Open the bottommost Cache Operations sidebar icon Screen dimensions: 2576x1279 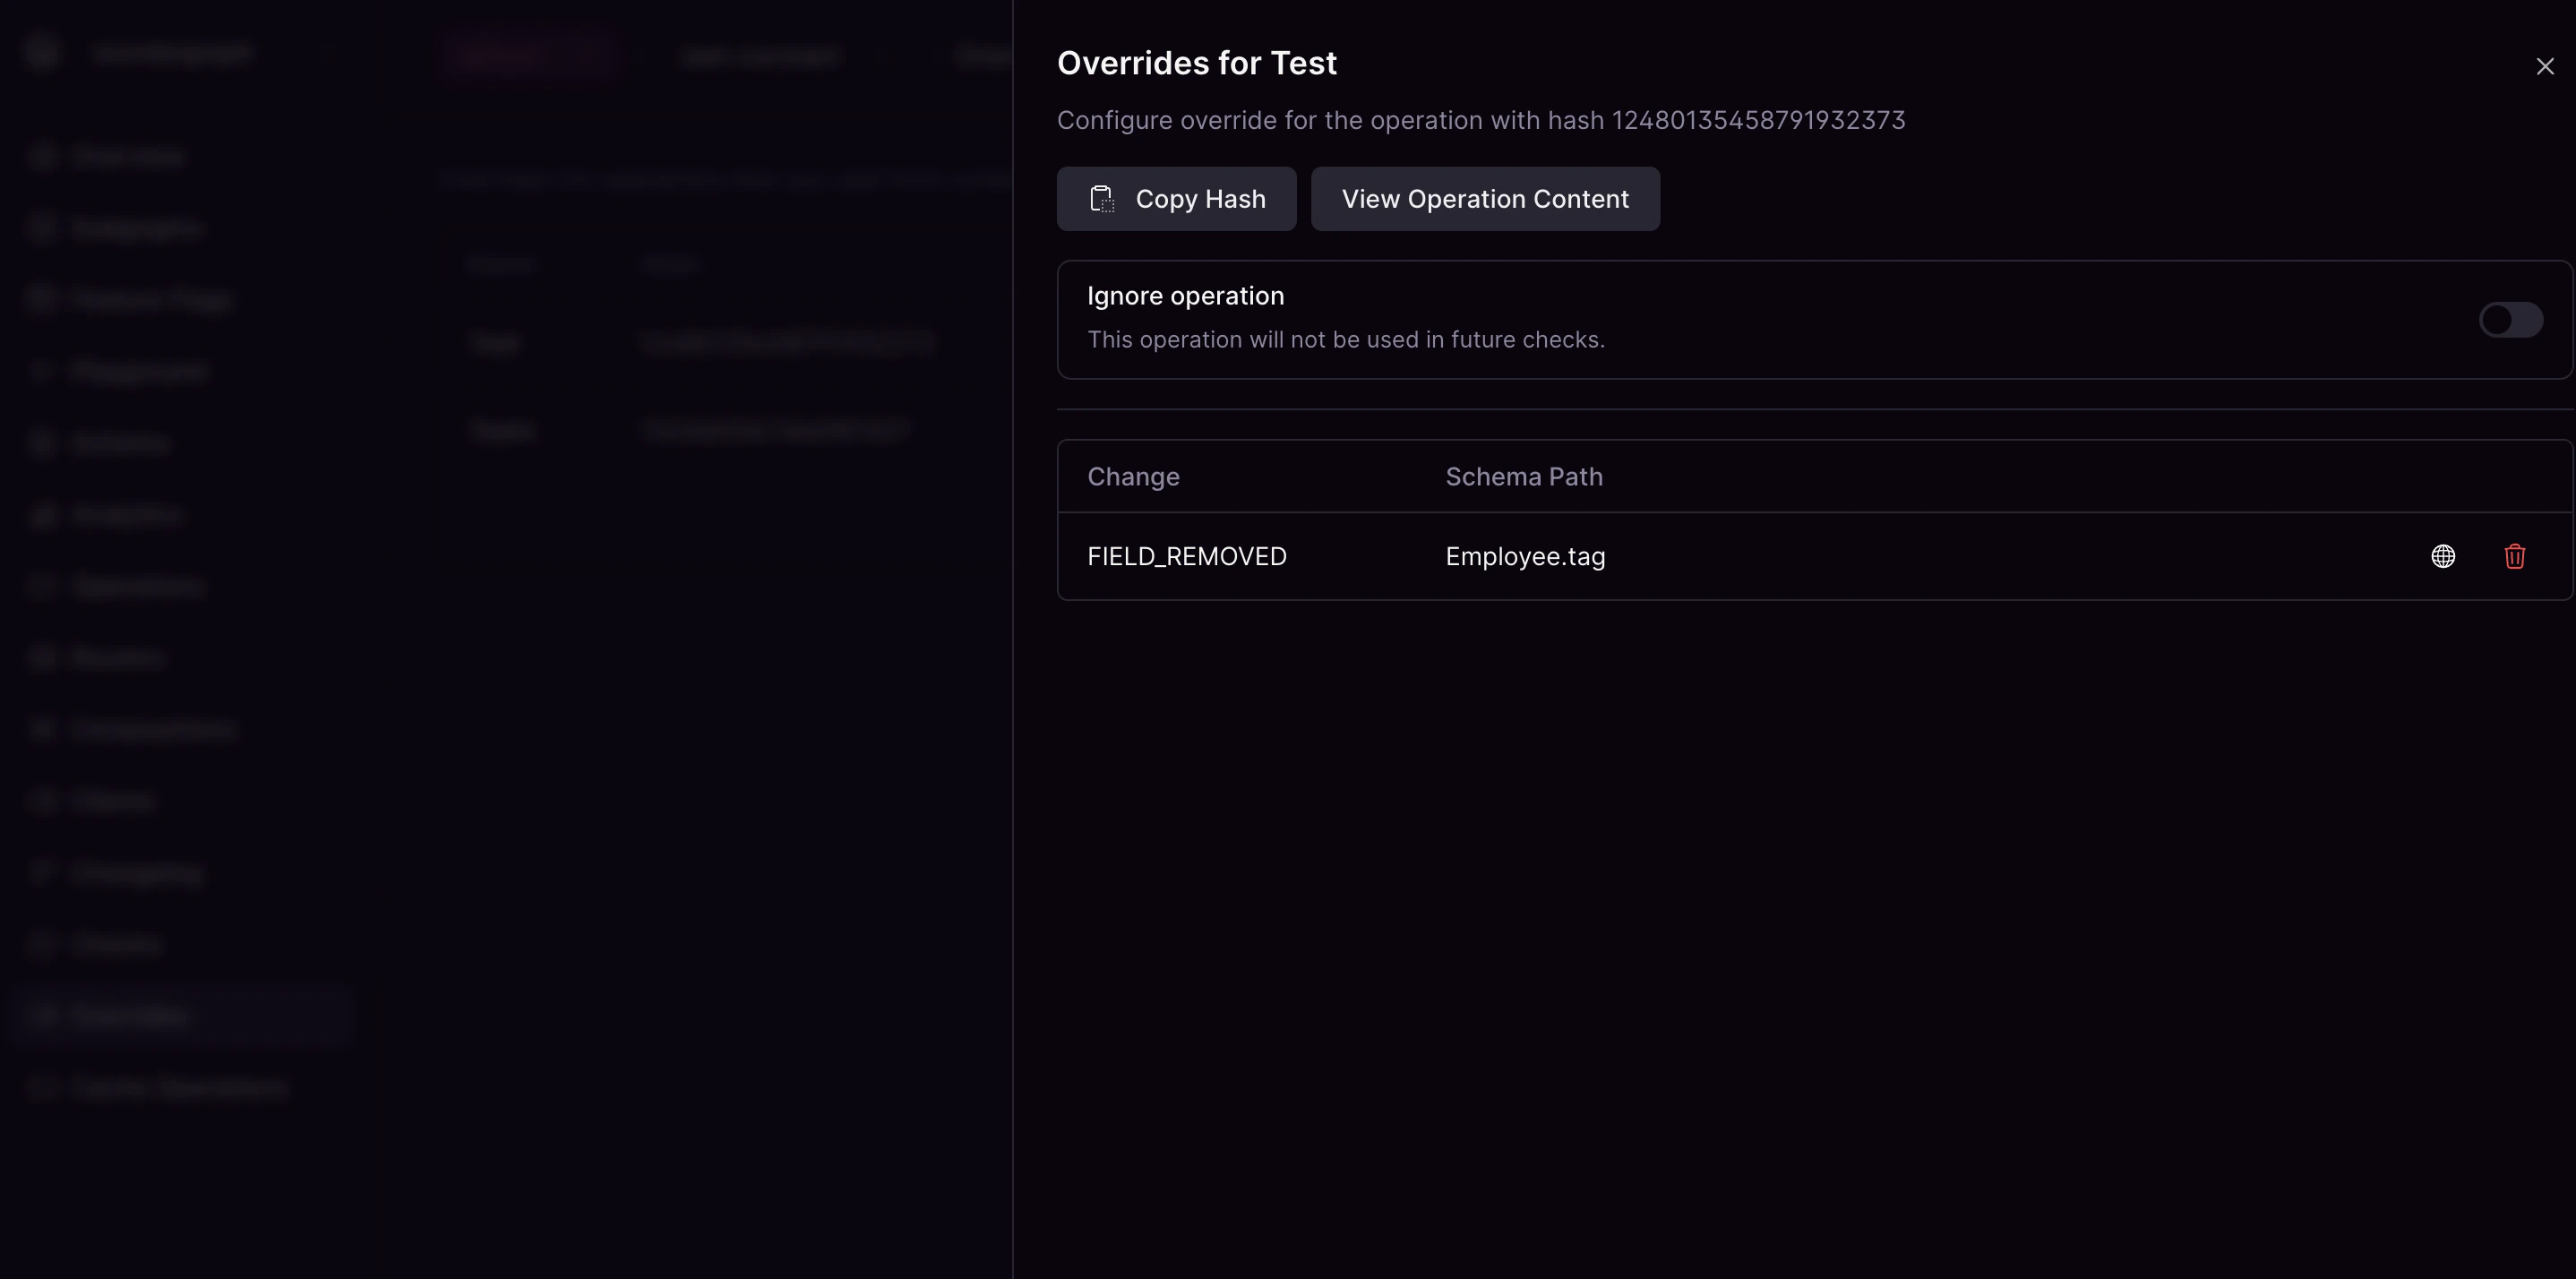click(x=42, y=1086)
